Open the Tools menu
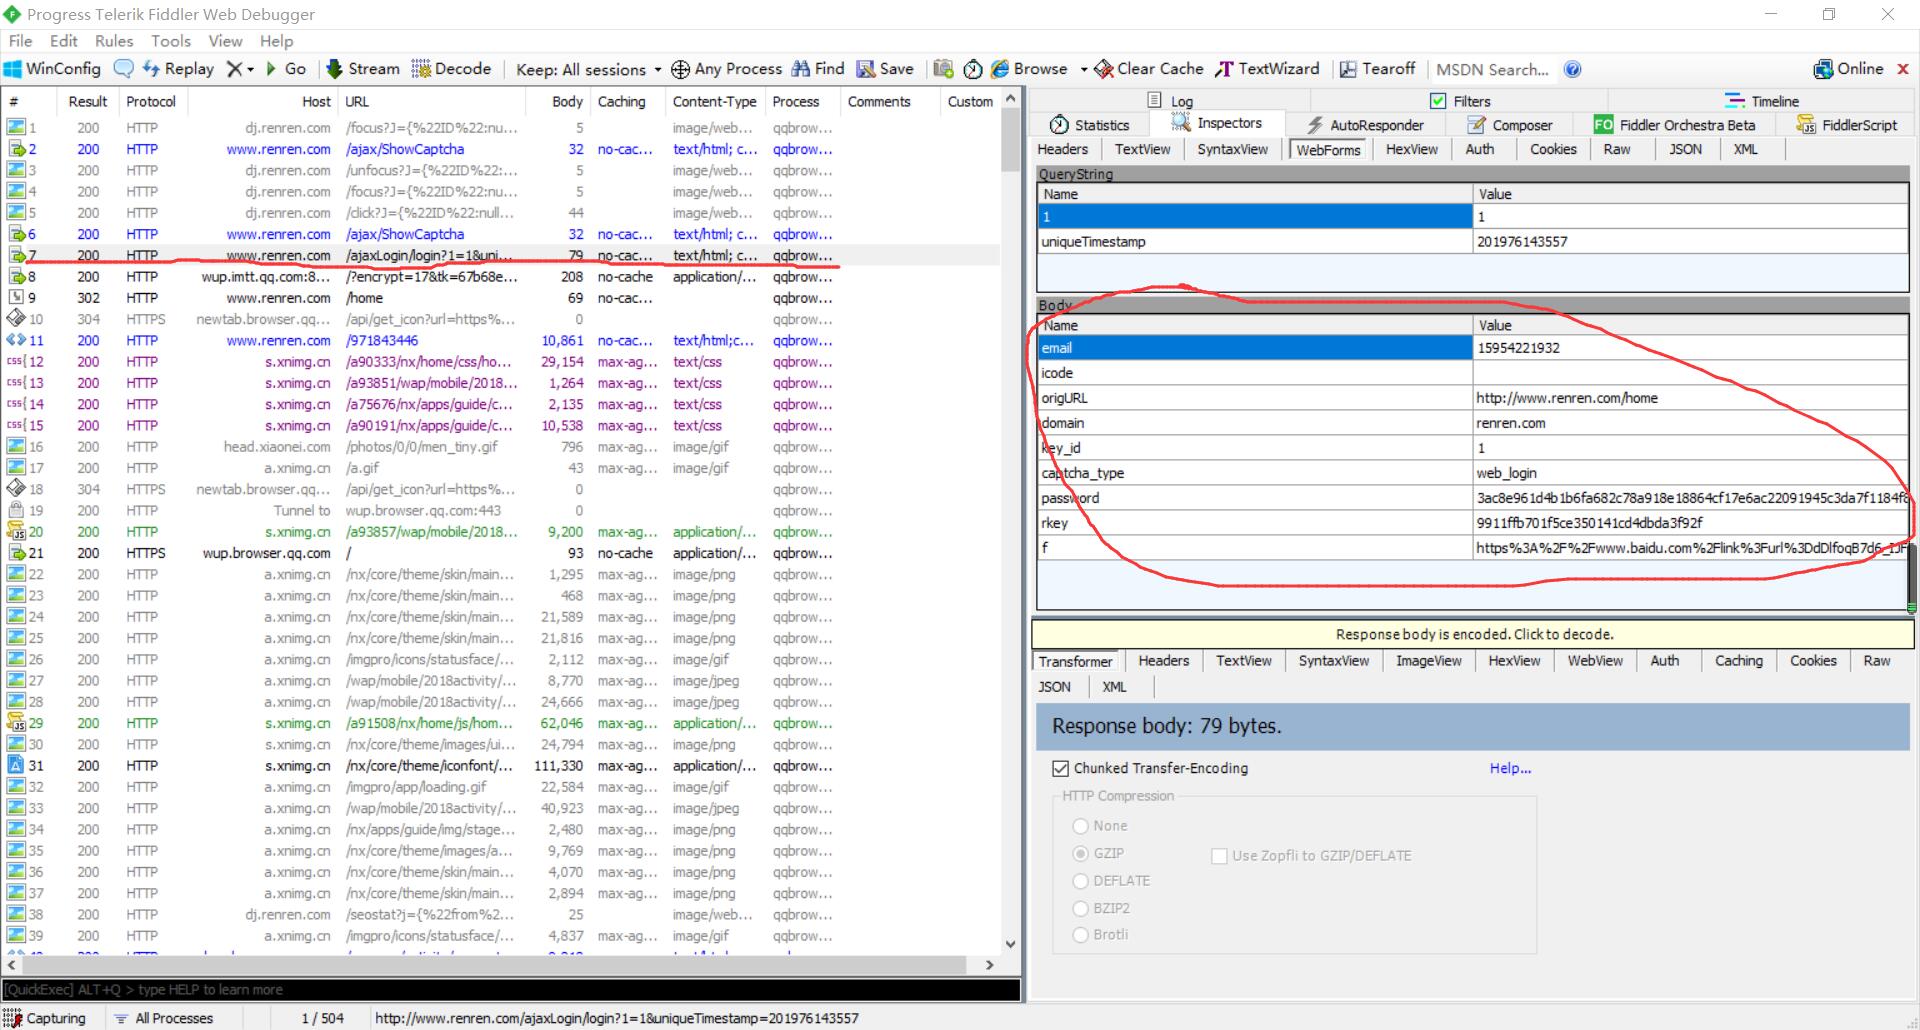This screenshot has width=1920, height=1030. tap(171, 41)
